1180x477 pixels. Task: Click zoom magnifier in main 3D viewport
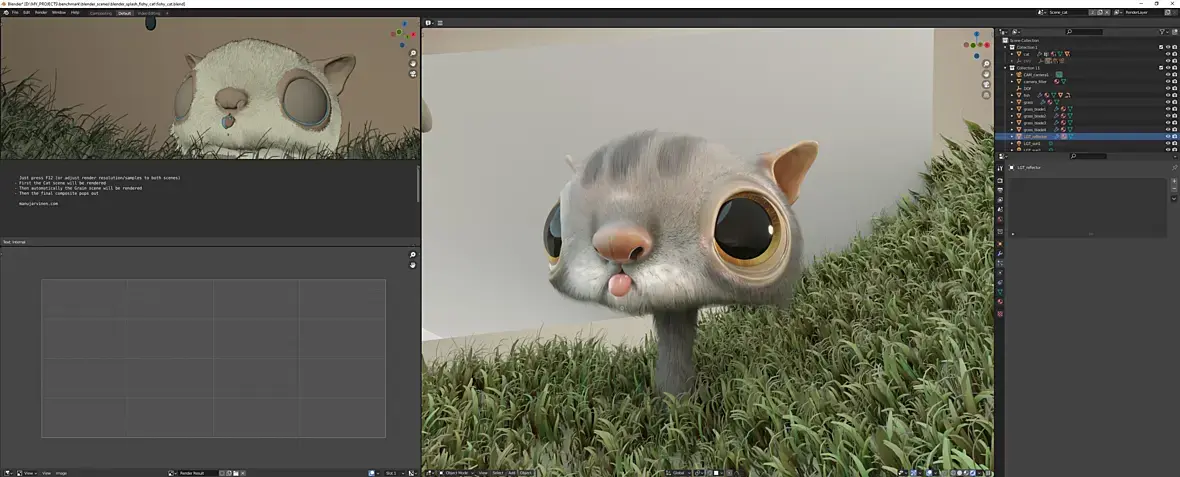[987, 64]
